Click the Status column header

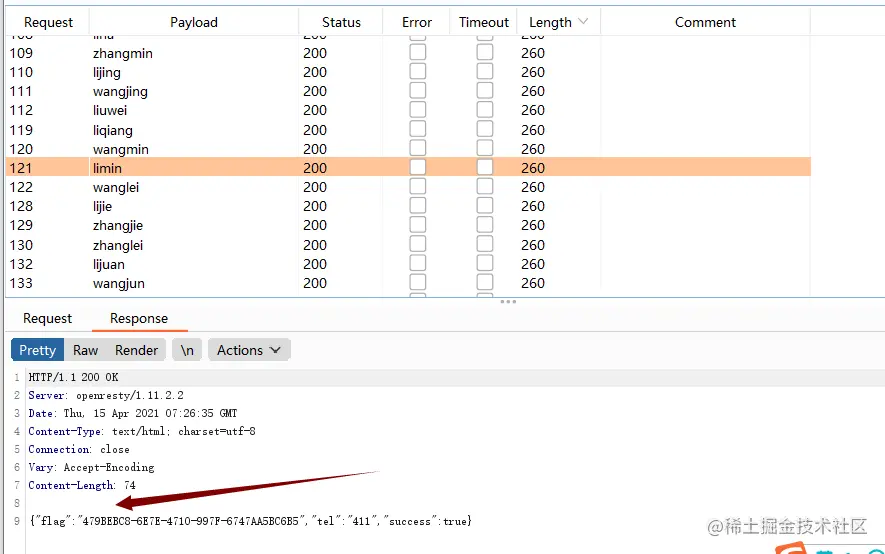(341, 22)
